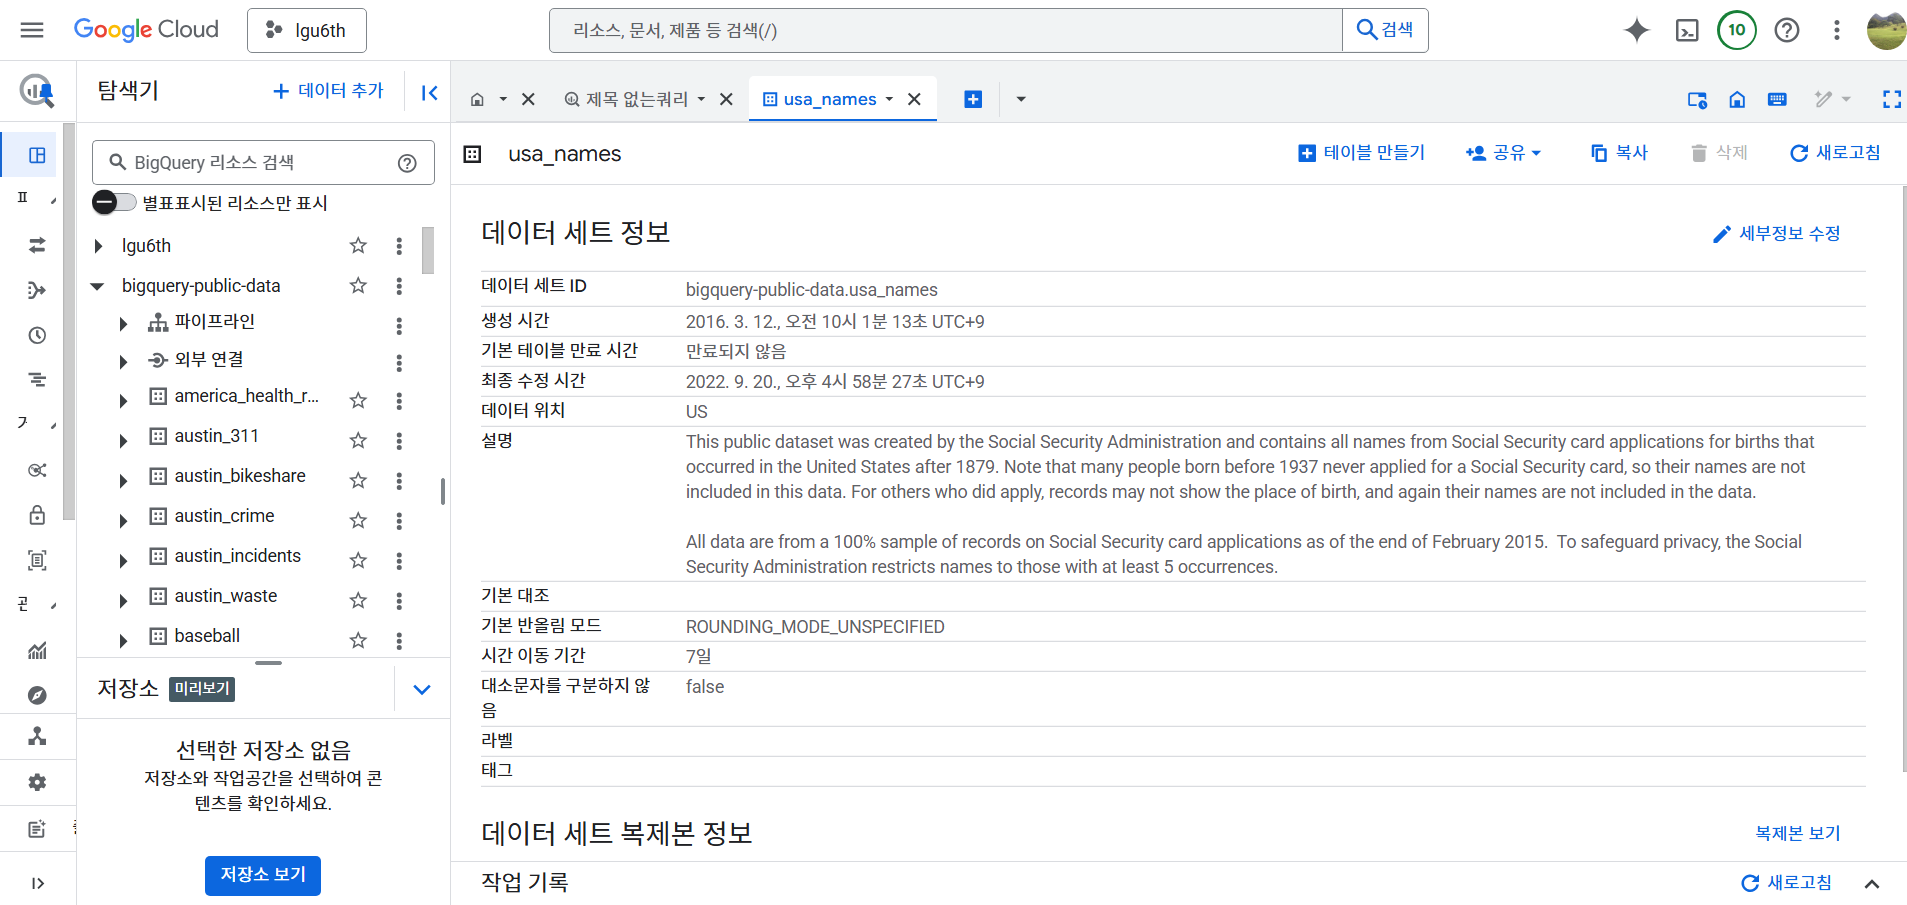Open the help question mark icon
1907x905 pixels.
coord(1787,30)
